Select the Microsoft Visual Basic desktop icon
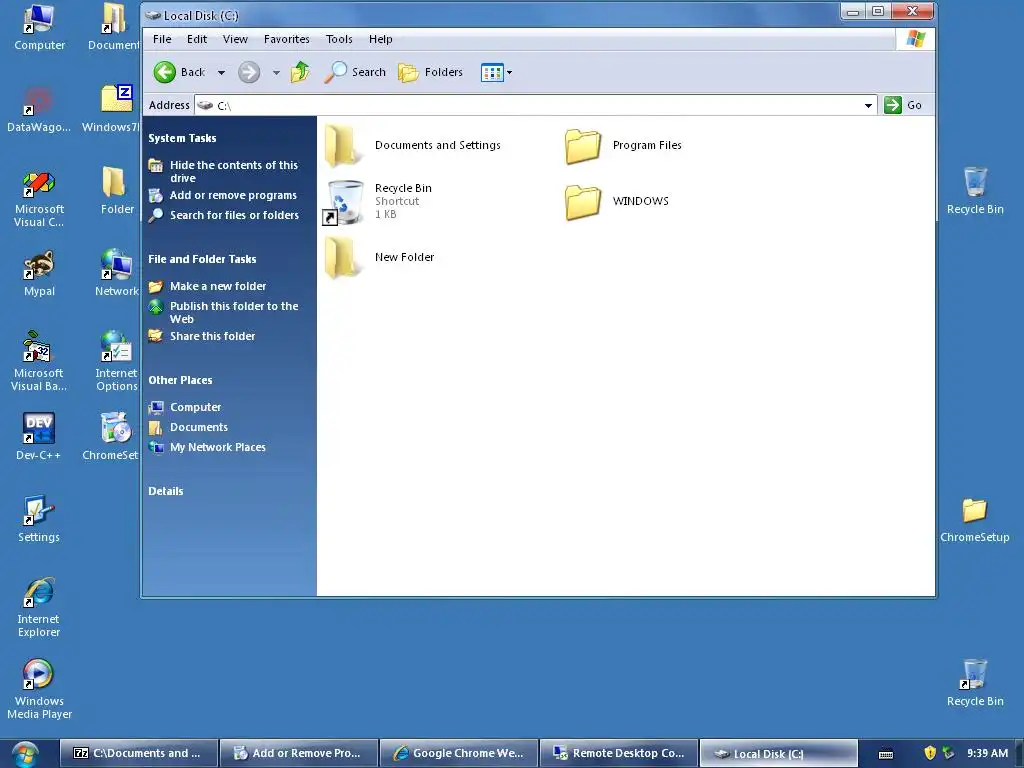1024x768 pixels. point(39,362)
